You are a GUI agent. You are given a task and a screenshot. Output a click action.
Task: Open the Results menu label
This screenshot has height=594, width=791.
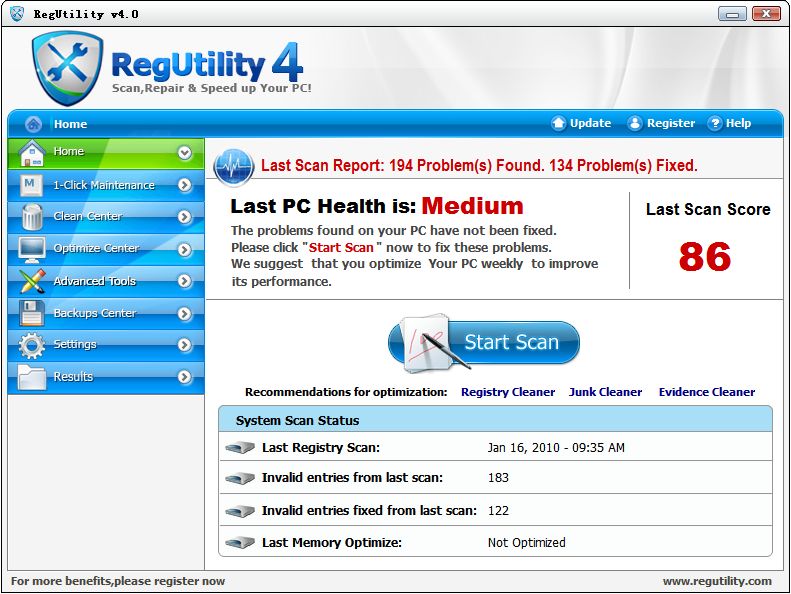[73, 376]
